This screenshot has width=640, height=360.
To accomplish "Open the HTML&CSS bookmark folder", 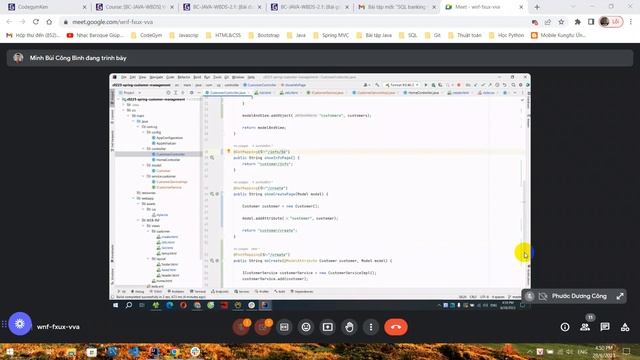I will point(223,36).
